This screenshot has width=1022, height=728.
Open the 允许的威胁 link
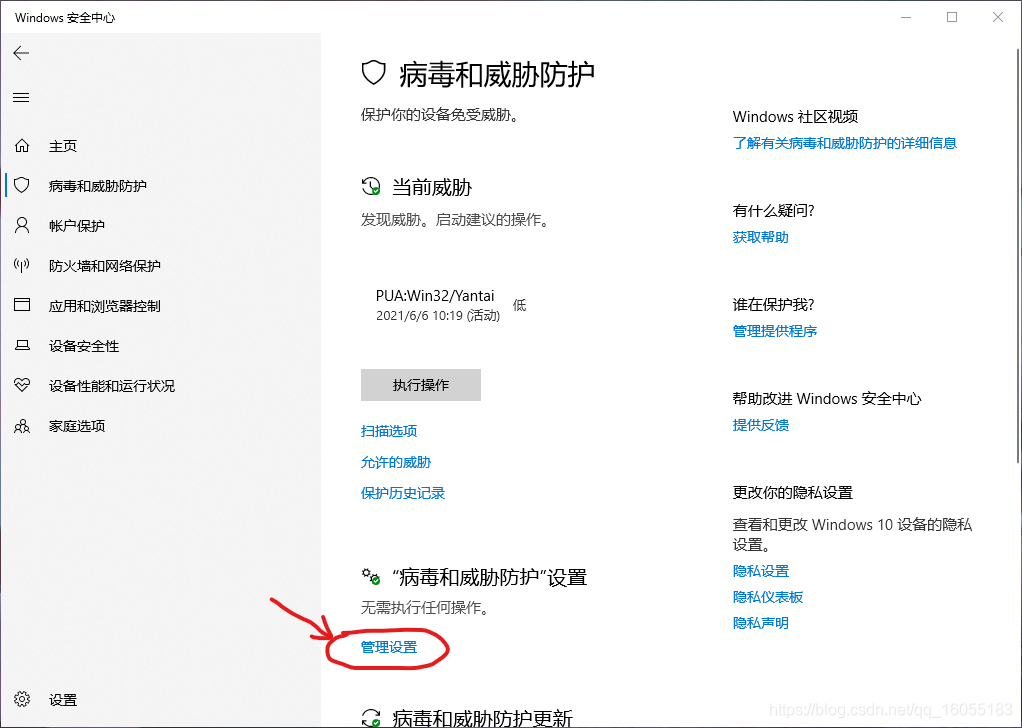click(x=396, y=462)
